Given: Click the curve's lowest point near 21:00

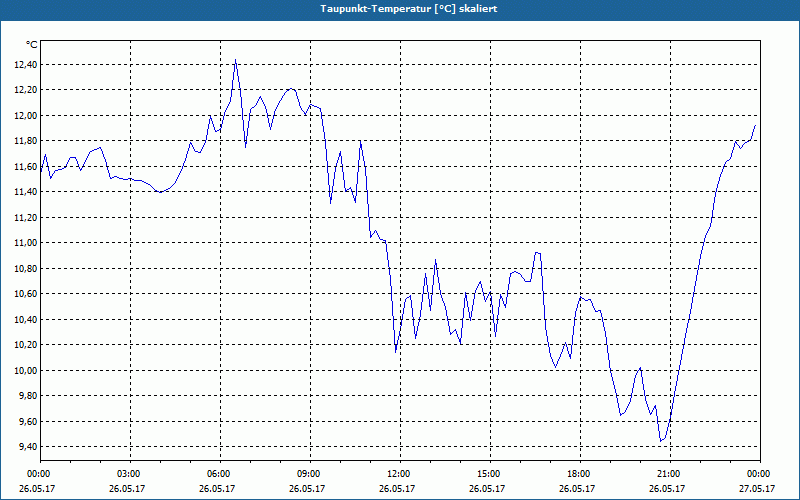Looking at the screenshot, I should coord(660,441).
